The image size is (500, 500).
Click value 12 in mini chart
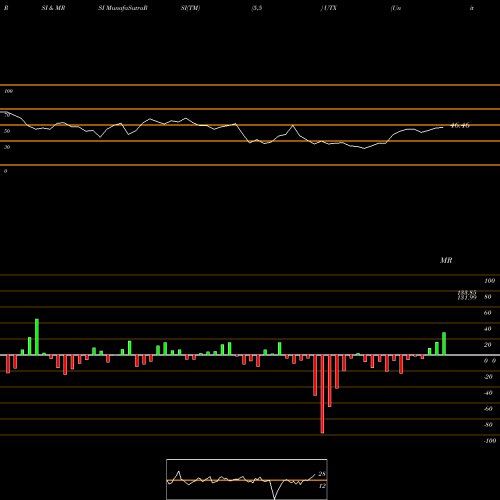(x=322, y=486)
